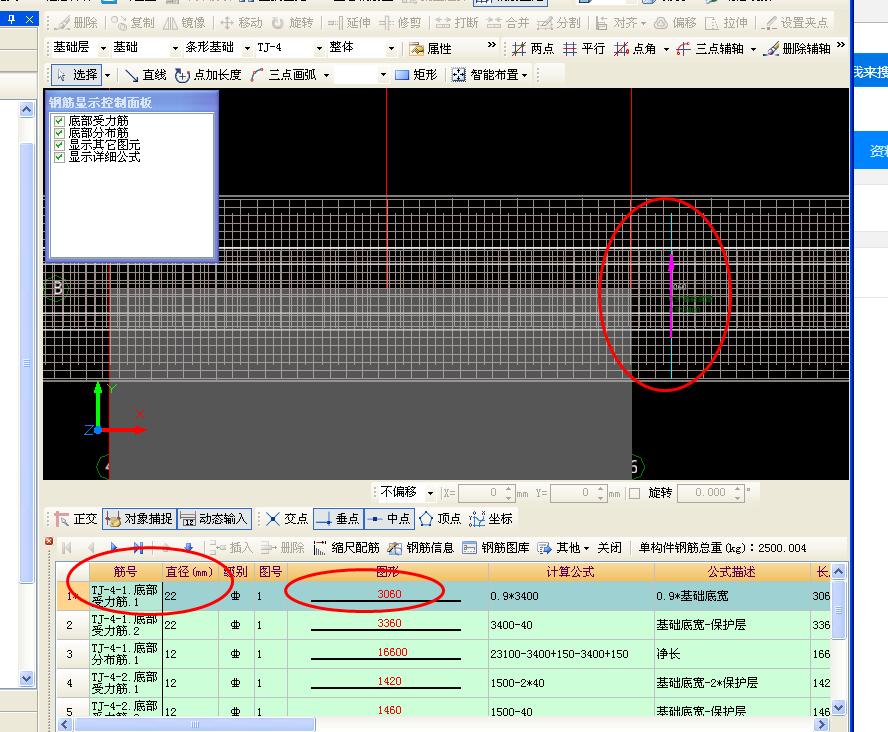Select the 旋转 rotate tool
Image resolution: width=888 pixels, height=732 pixels.
tap(292, 23)
